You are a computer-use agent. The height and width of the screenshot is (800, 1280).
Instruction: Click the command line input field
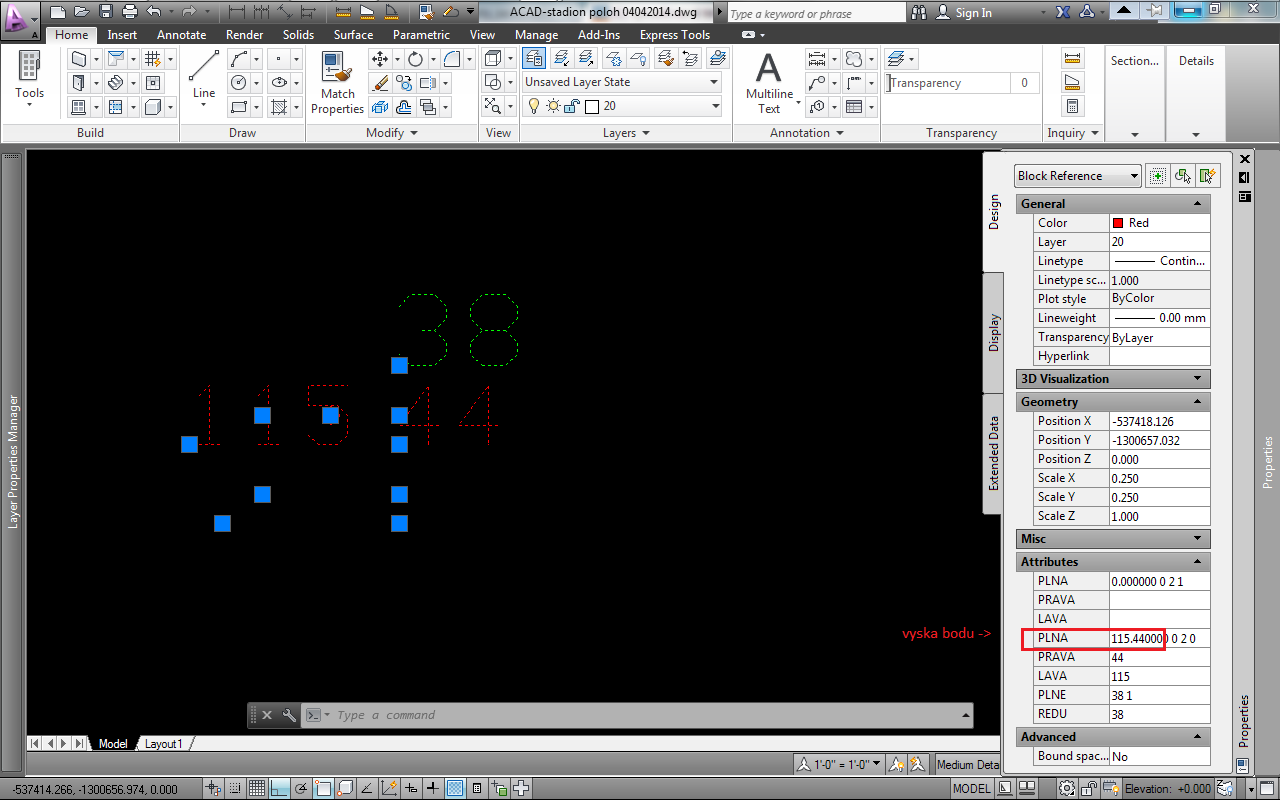click(x=640, y=715)
